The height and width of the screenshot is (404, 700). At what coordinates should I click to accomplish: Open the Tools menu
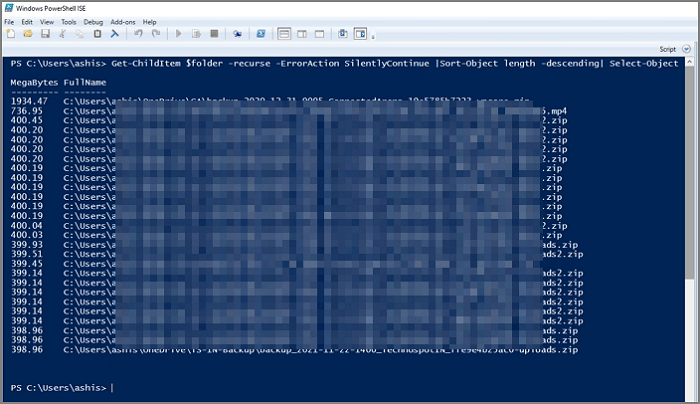click(x=68, y=21)
